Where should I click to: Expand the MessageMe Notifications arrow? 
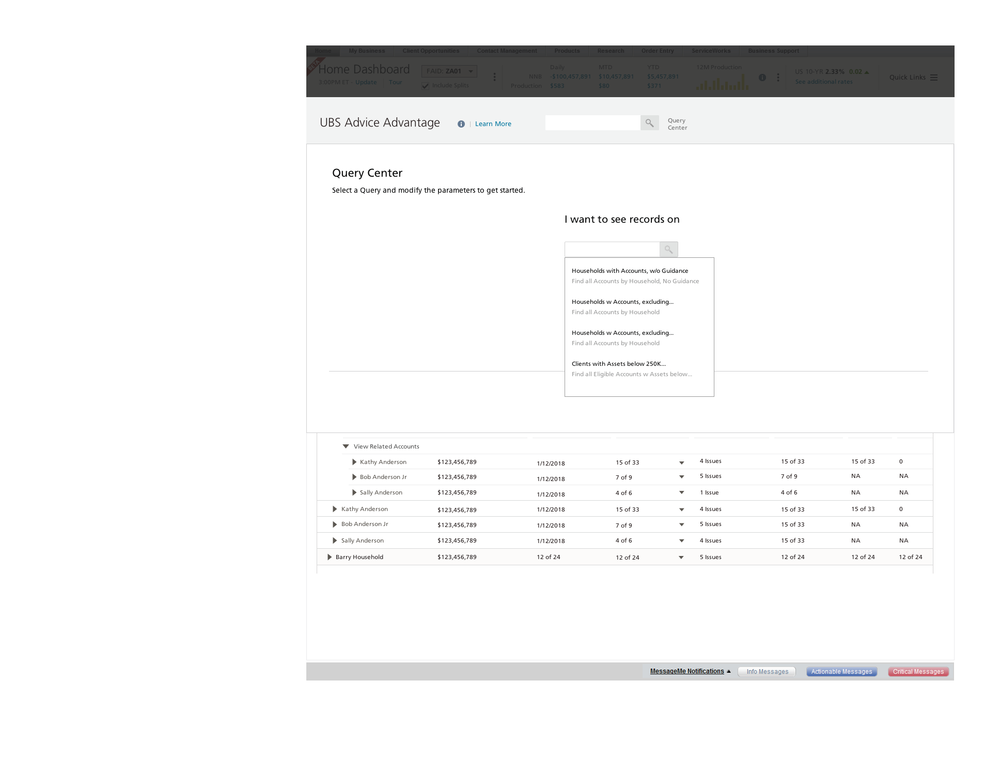729,671
